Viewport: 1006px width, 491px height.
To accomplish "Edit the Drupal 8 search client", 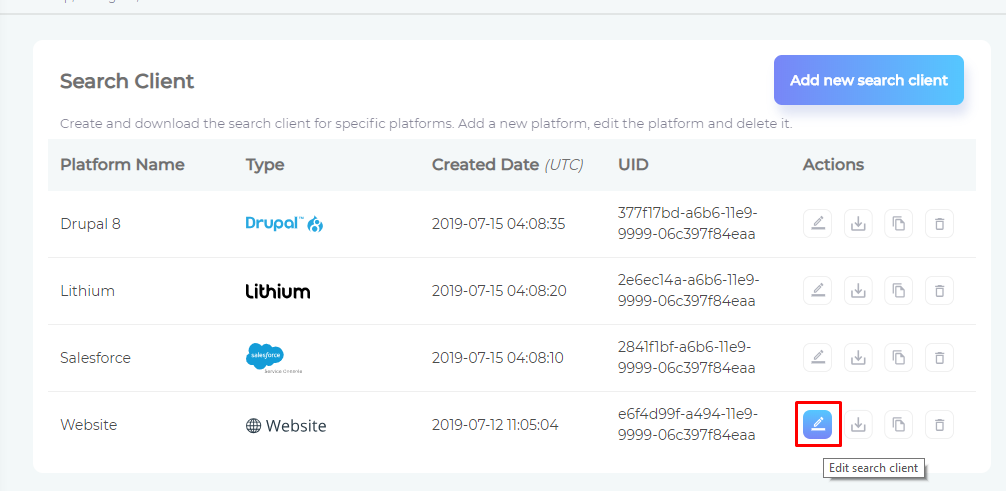I will click(x=818, y=224).
